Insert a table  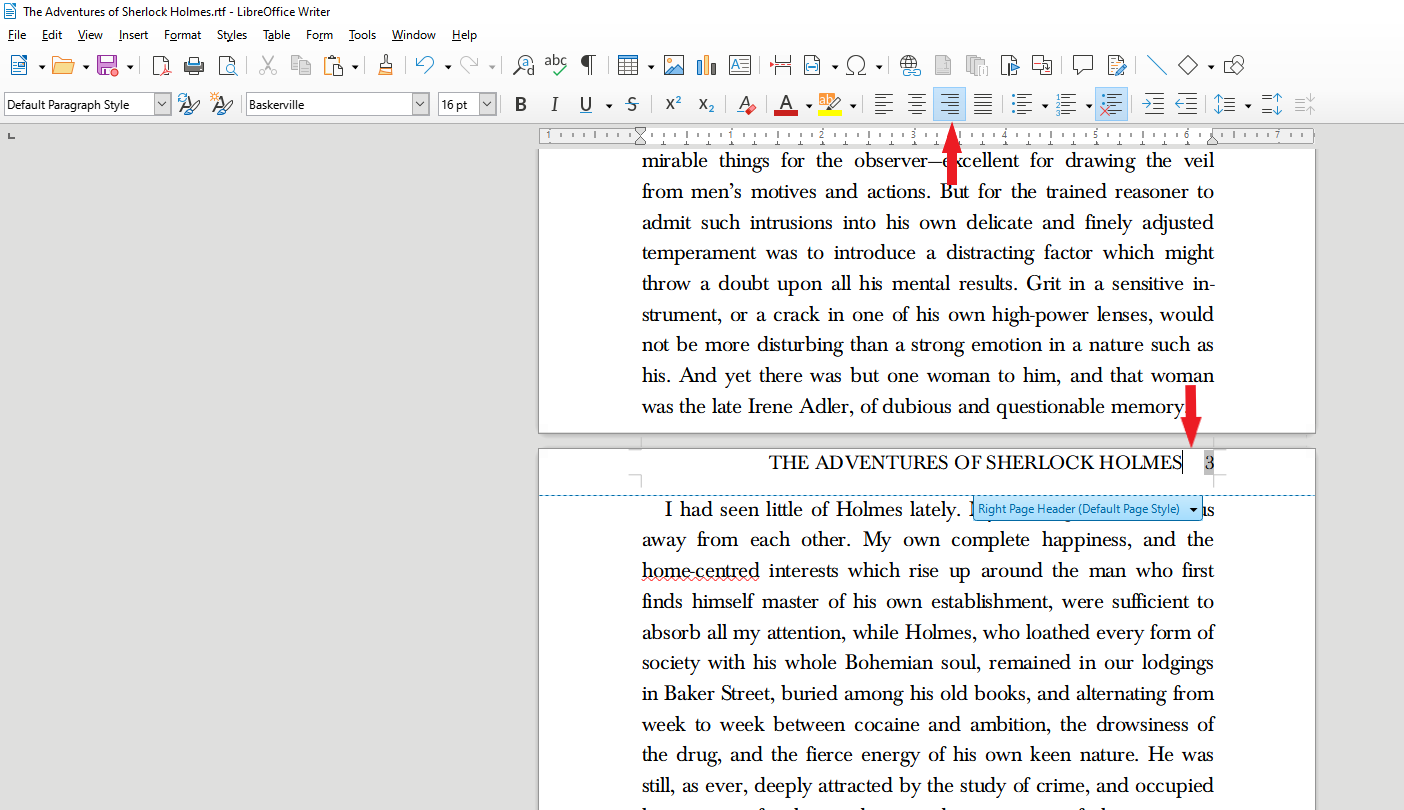tap(628, 66)
